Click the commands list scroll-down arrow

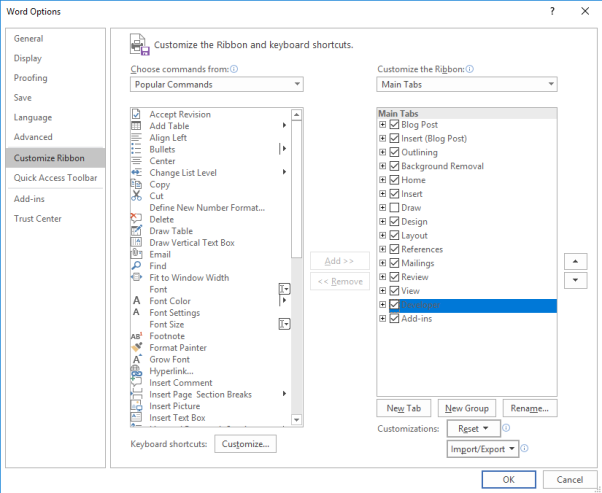coord(296,420)
